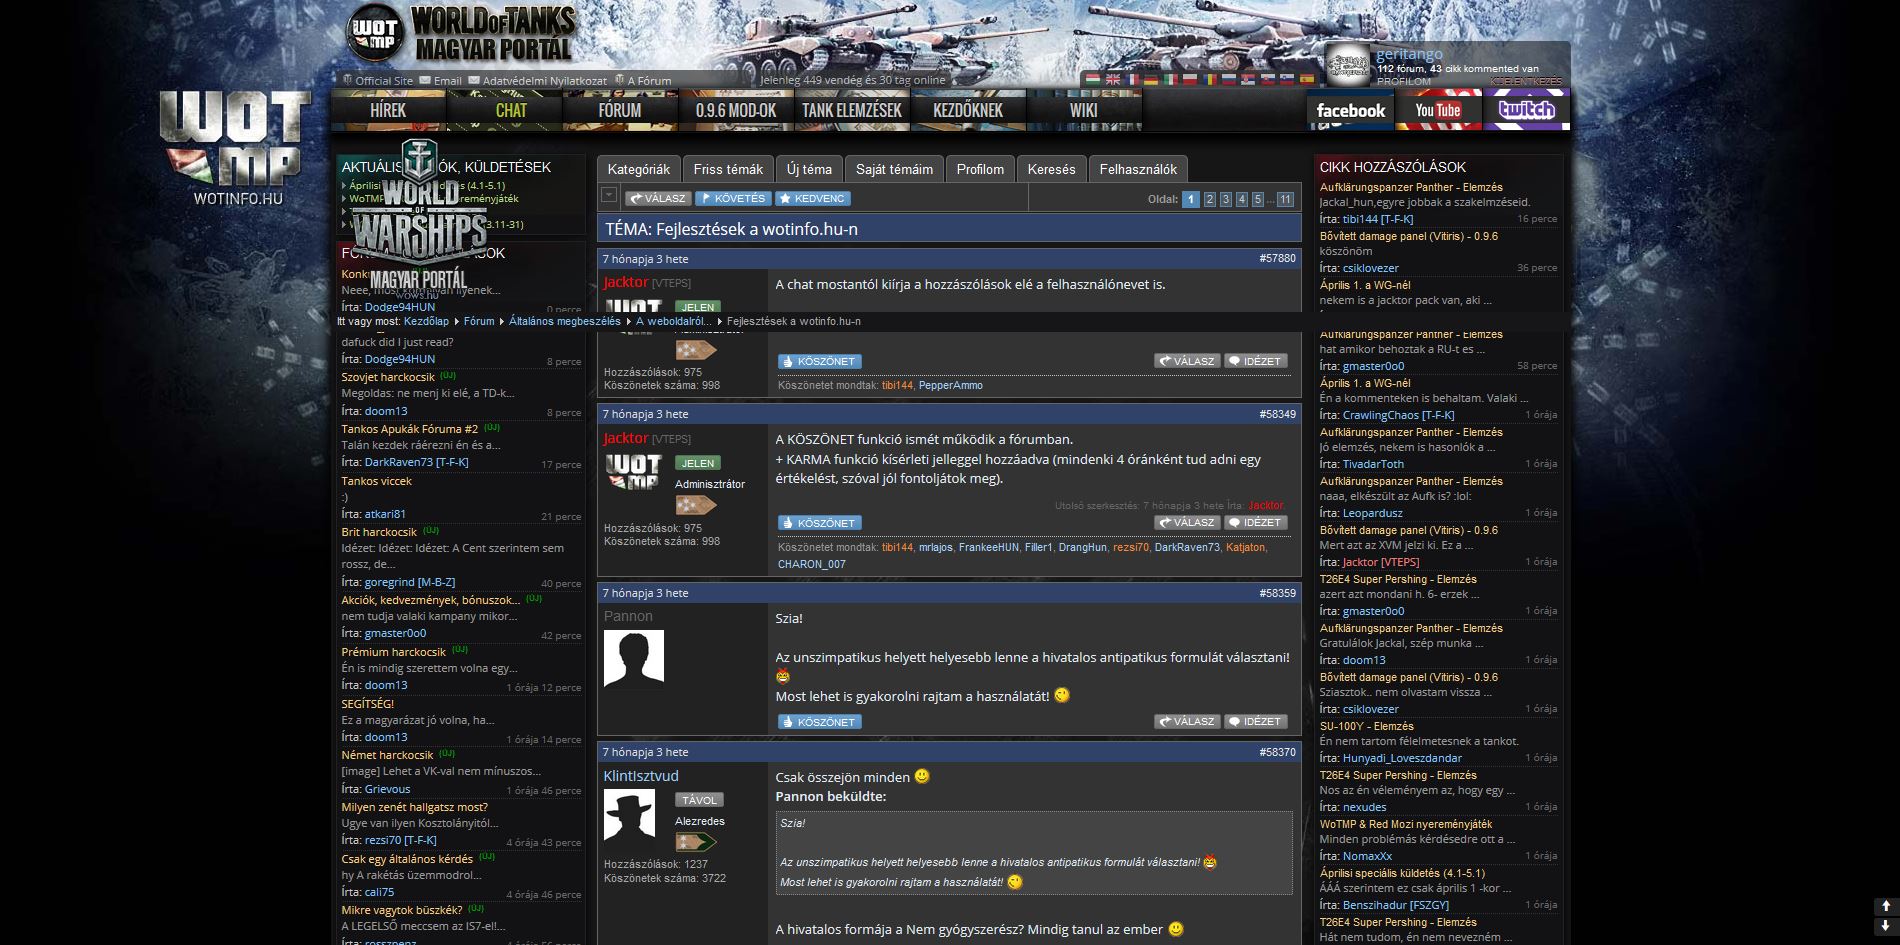The height and width of the screenshot is (945, 1900).
Task: Open the YouTube channel button
Action: pos(1438,110)
